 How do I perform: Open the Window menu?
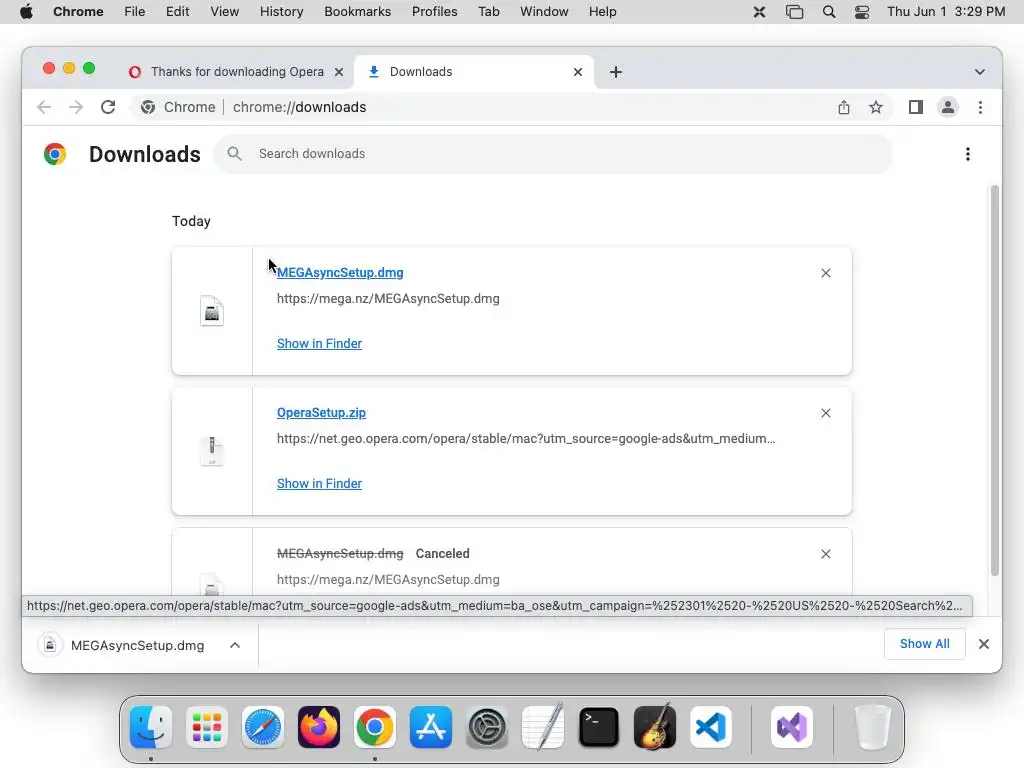click(544, 12)
